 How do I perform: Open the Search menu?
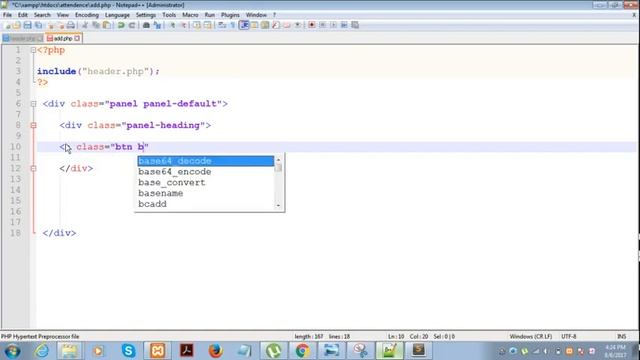pos(42,15)
